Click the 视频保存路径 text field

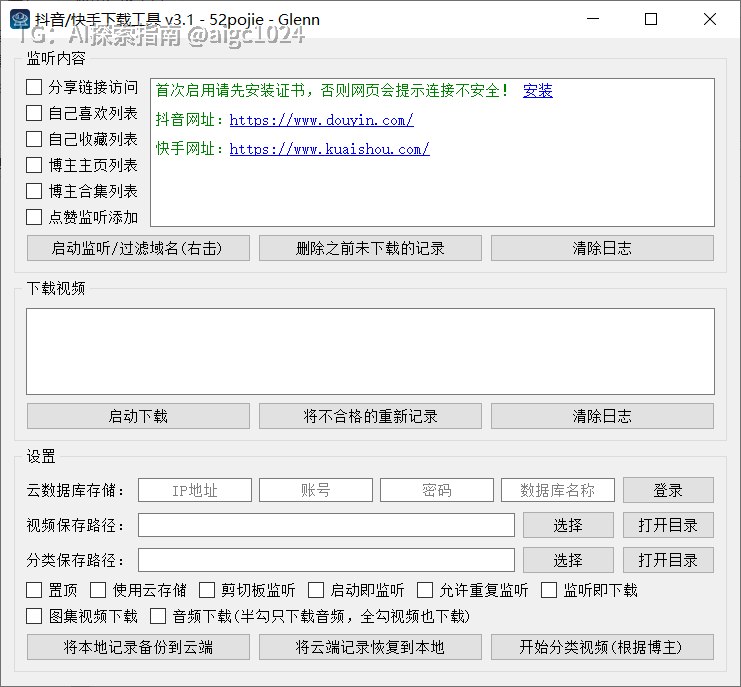click(x=326, y=525)
